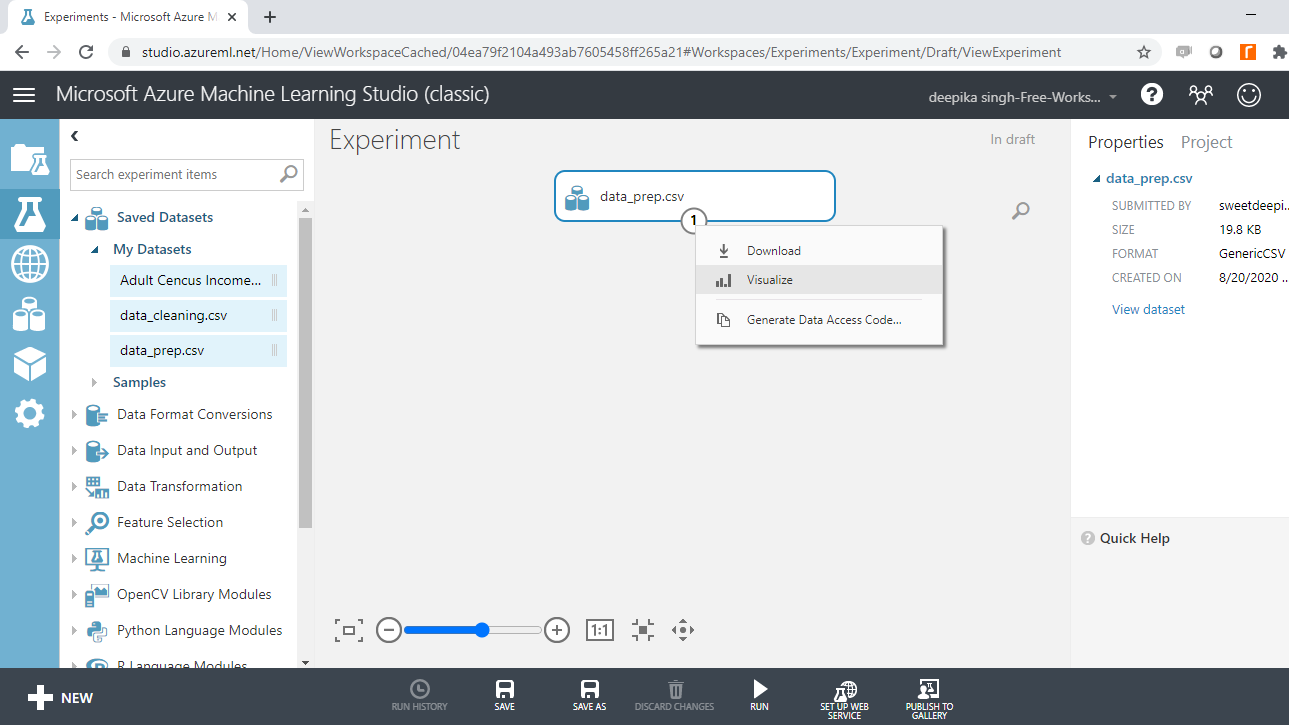Expand the Samples tree node

coord(94,382)
